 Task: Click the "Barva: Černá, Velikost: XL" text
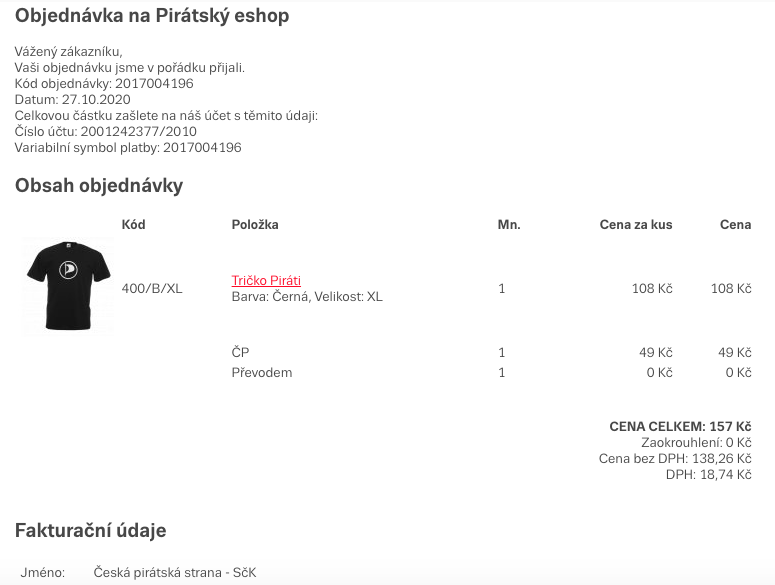point(307,297)
